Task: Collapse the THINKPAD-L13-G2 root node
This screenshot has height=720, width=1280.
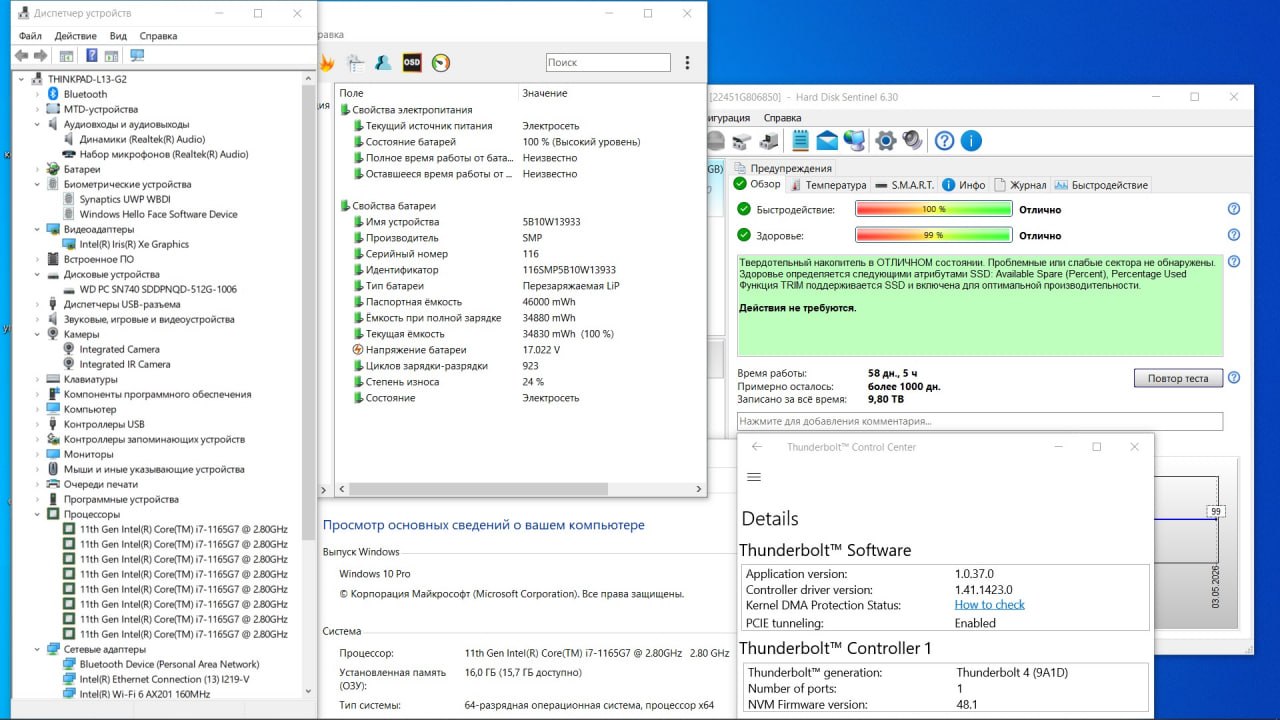Action: [x=22, y=78]
